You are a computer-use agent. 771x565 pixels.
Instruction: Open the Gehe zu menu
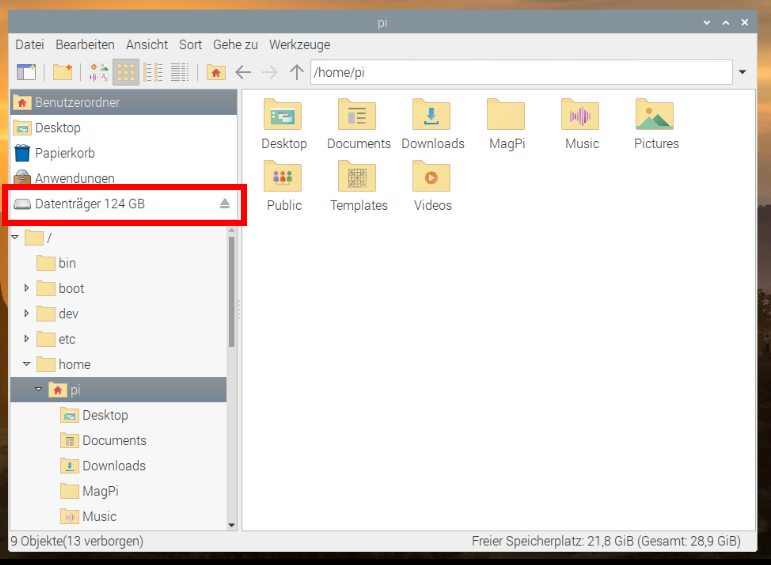(x=235, y=45)
